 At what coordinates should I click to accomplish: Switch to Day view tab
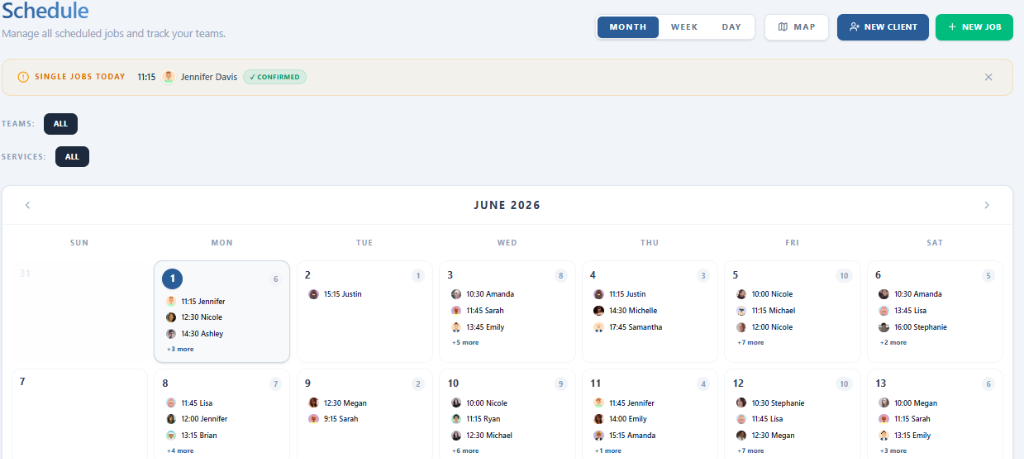click(x=731, y=27)
